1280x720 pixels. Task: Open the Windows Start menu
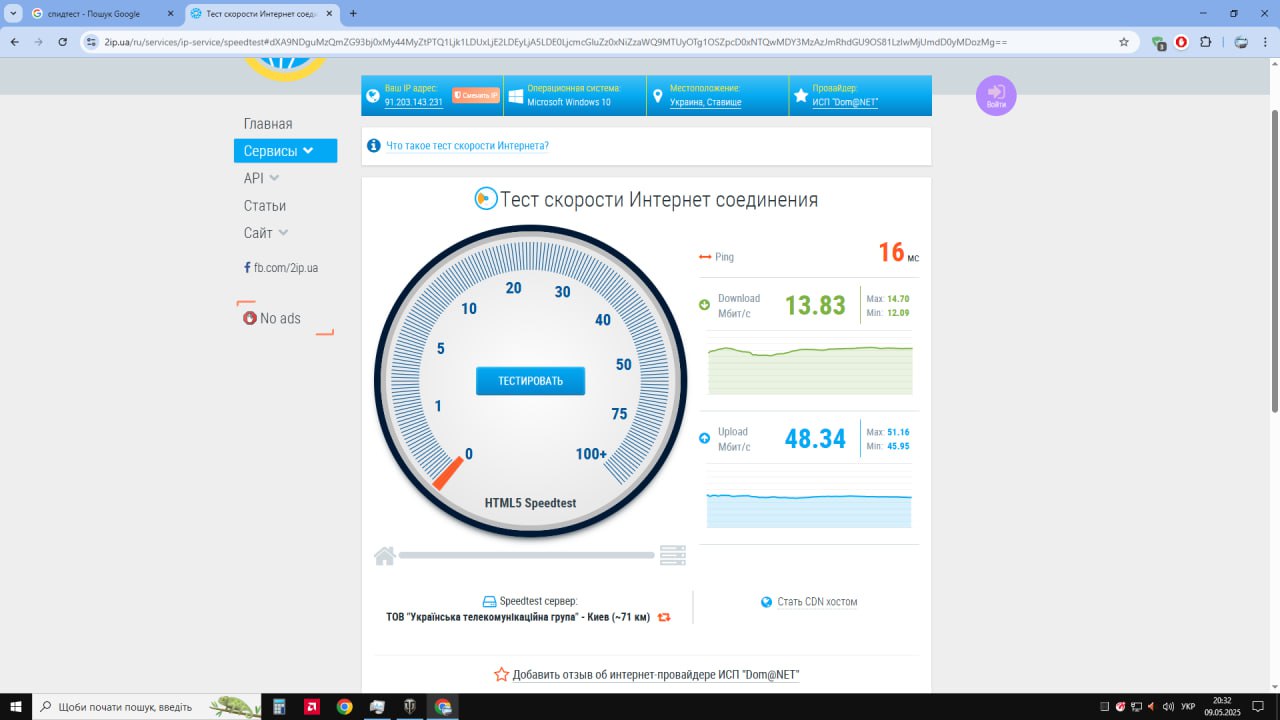point(15,706)
